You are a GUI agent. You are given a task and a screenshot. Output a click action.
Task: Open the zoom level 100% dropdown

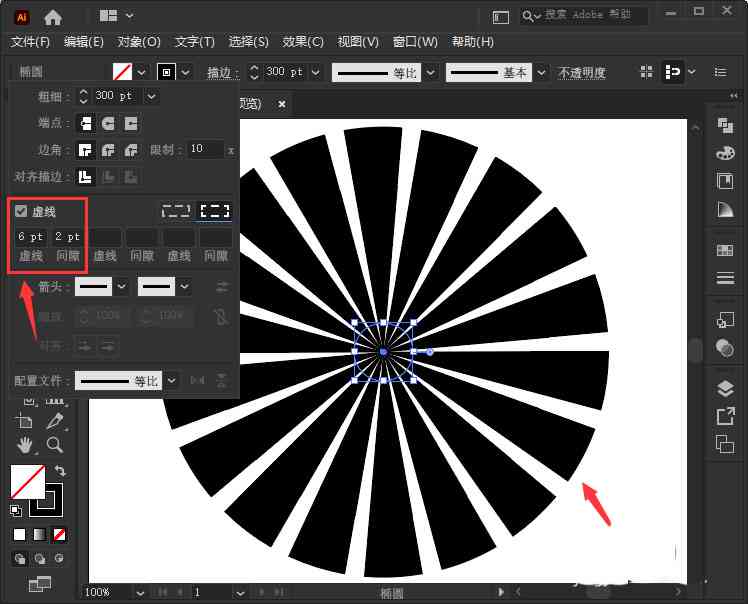[x=140, y=593]
